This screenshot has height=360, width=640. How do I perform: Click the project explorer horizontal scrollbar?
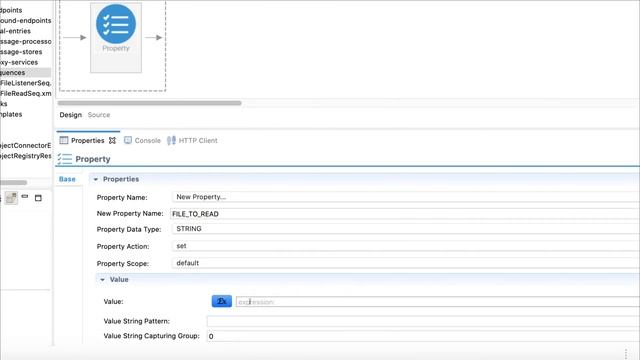coord(13,182)
